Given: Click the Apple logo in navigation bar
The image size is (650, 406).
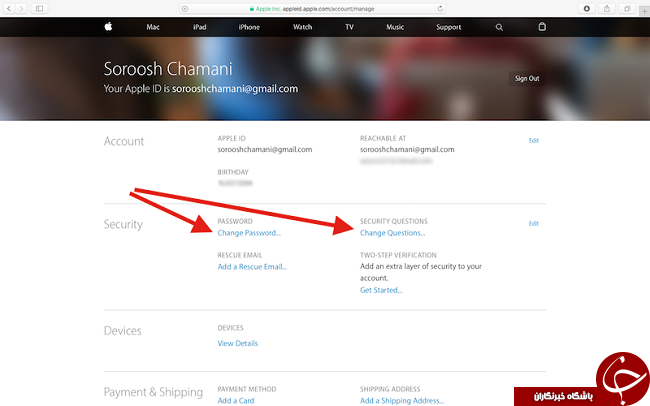Looking at the screenshot, I should [x=108, y=27].
